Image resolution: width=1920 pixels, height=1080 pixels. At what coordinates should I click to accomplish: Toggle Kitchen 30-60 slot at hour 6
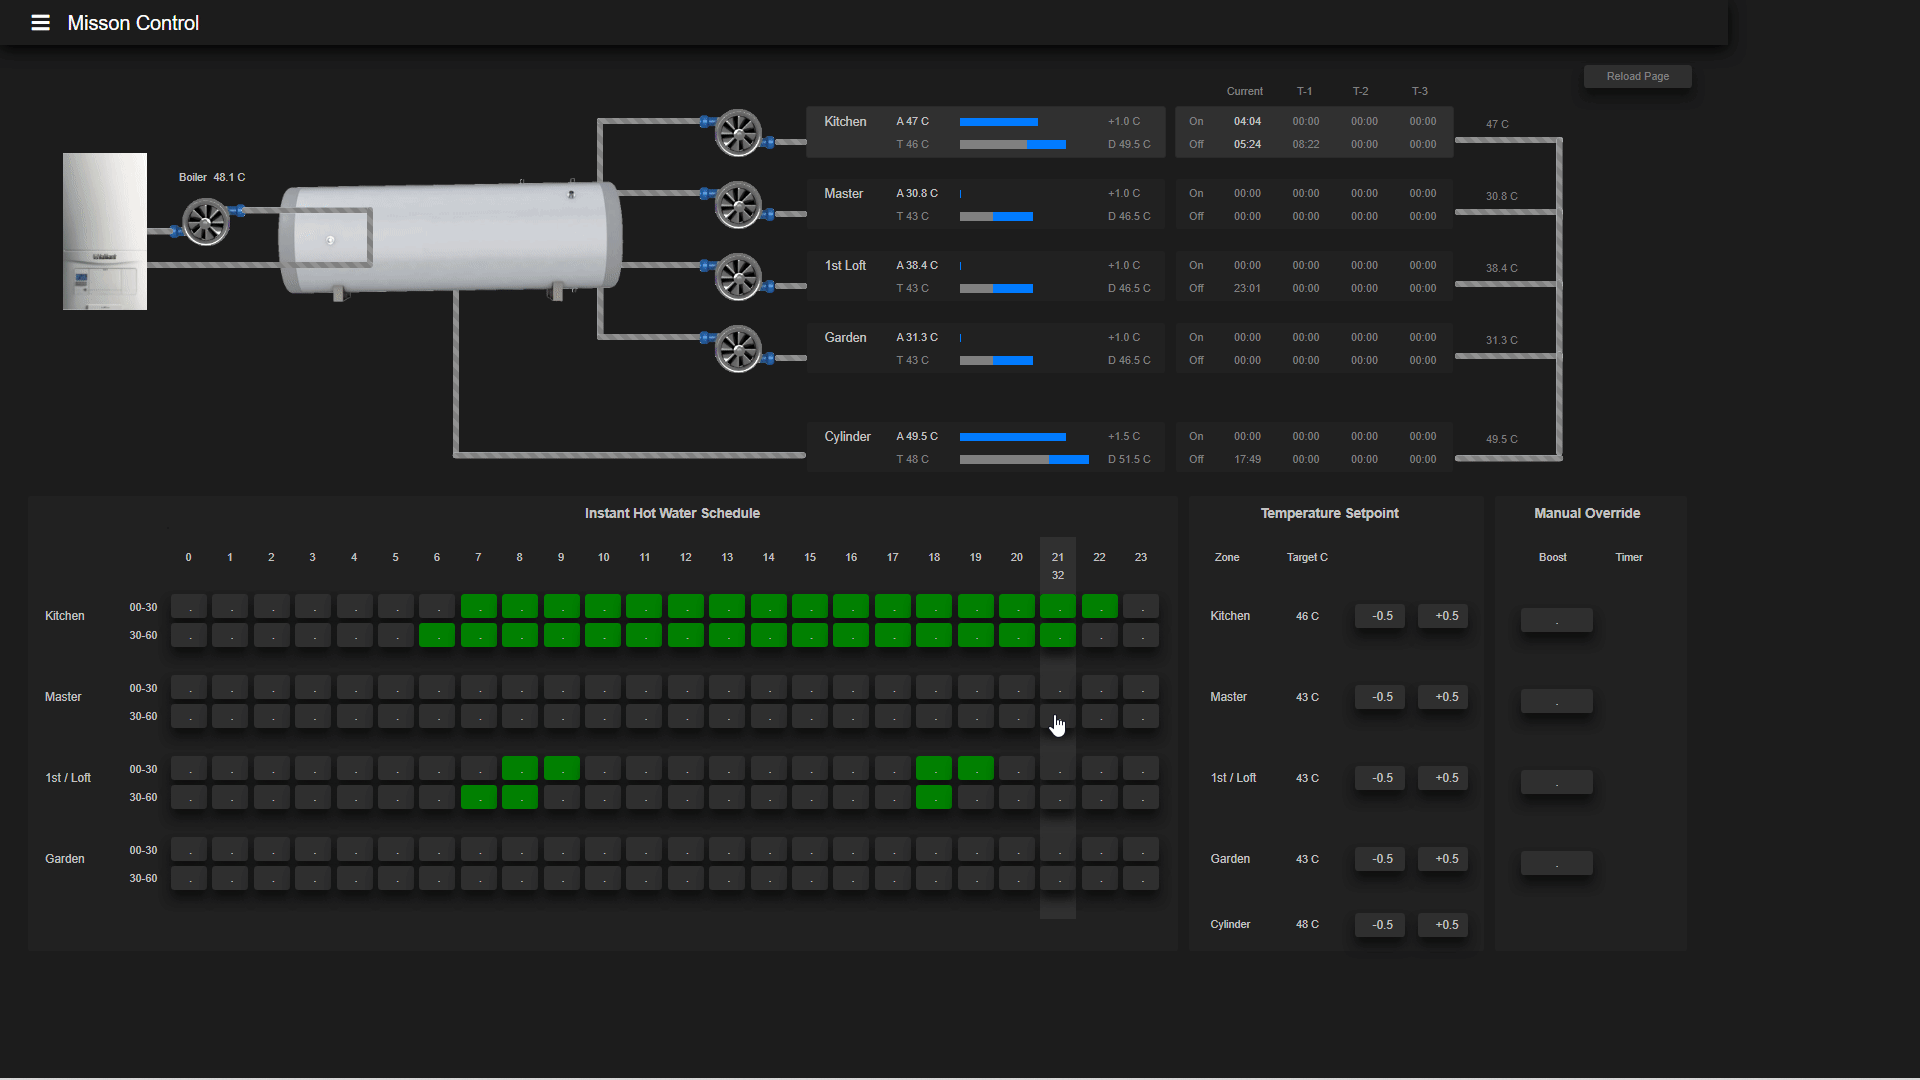437,635
